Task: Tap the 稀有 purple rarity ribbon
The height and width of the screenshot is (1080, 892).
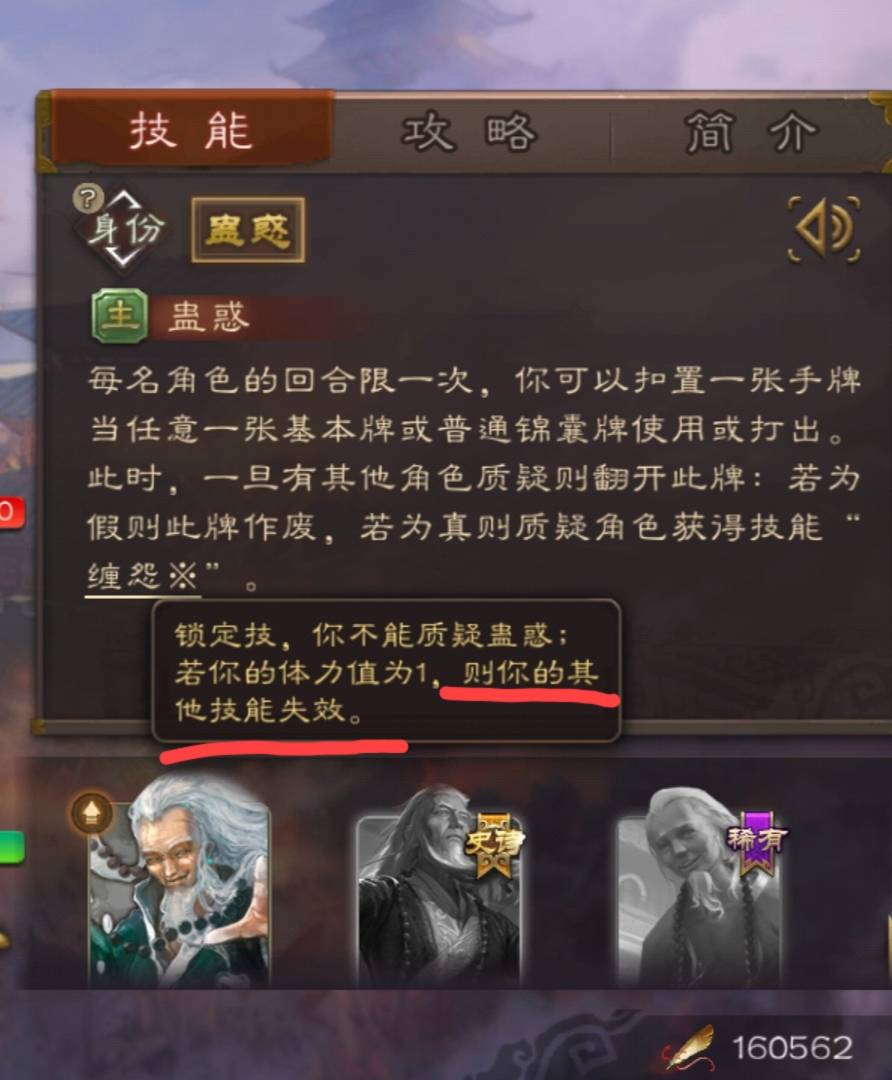Action: pyautogui.click(x=757, y=841)
